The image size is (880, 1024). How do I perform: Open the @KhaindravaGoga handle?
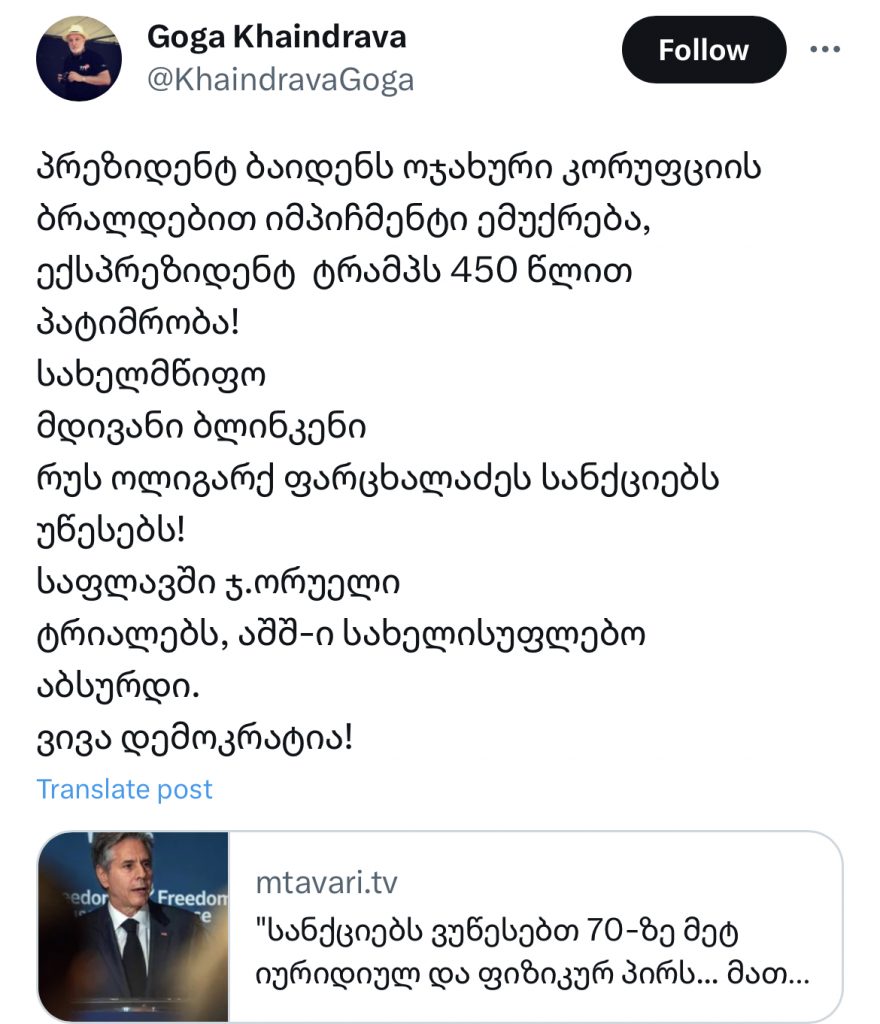tap(281, 80)
